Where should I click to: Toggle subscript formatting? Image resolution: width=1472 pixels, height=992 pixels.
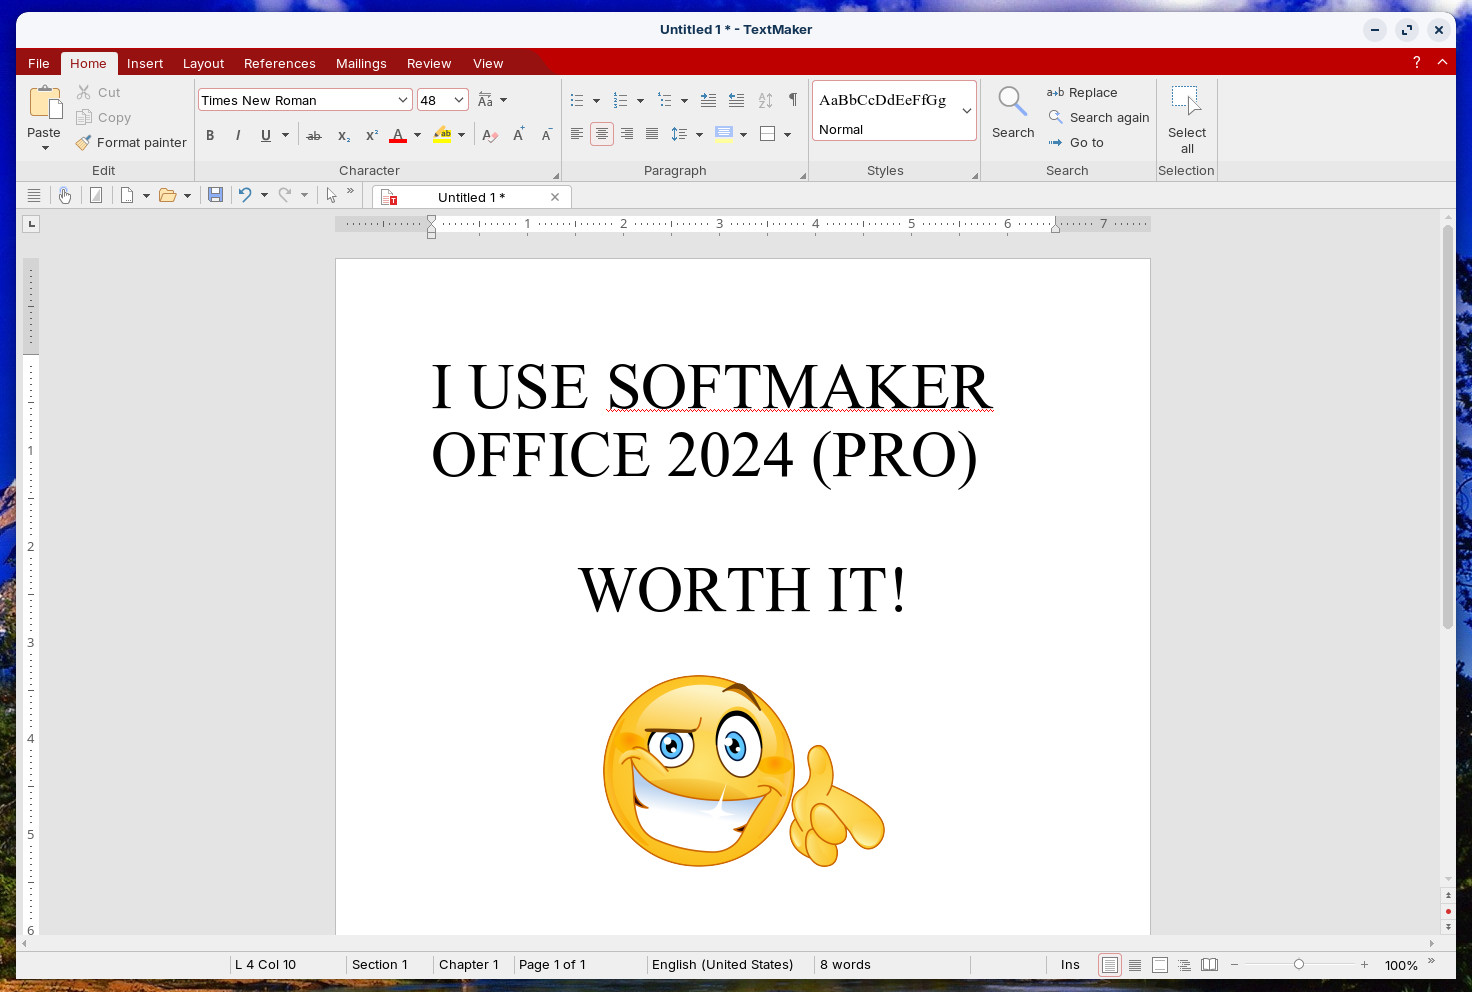(343, 135)
